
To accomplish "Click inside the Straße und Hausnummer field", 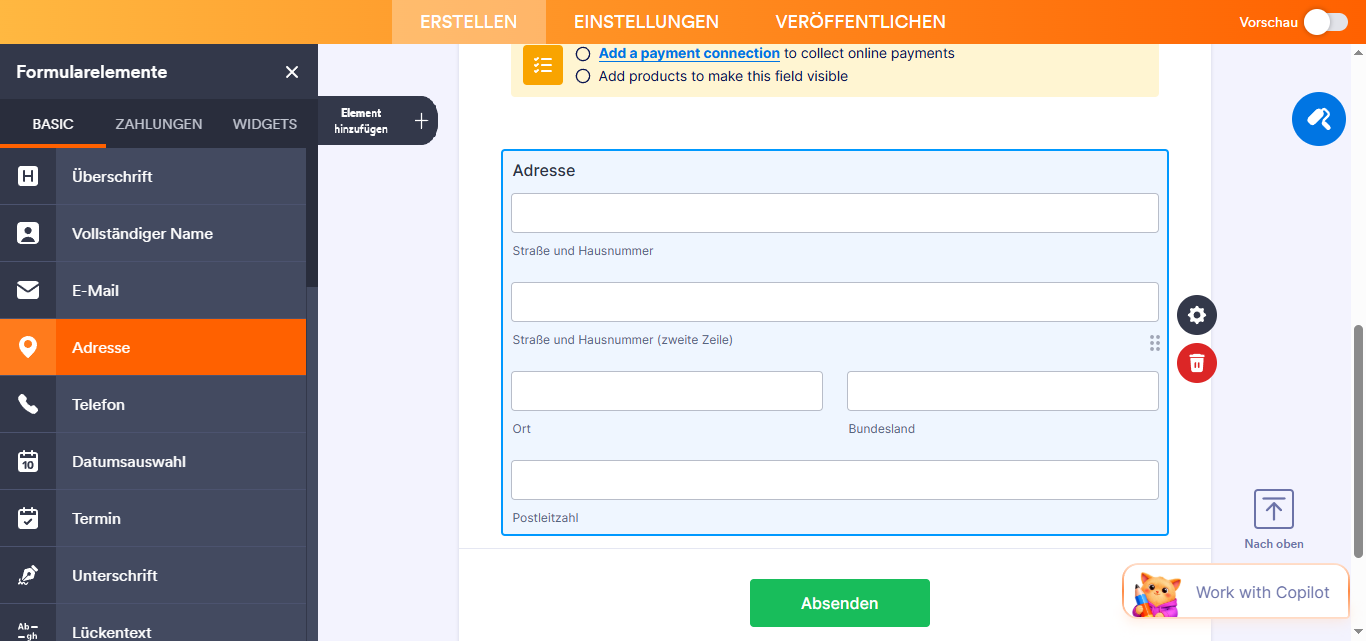I will pyautogui.click(x=834, y=212).
